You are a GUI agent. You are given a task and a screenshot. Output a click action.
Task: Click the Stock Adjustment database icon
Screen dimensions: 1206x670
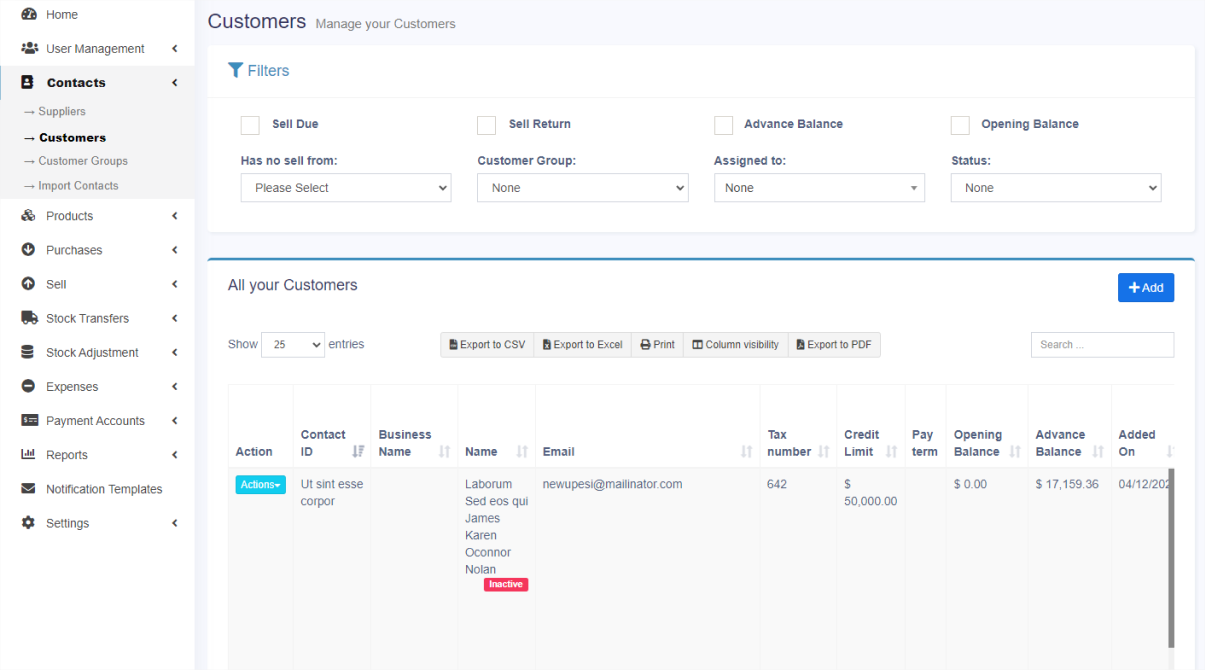28,353
